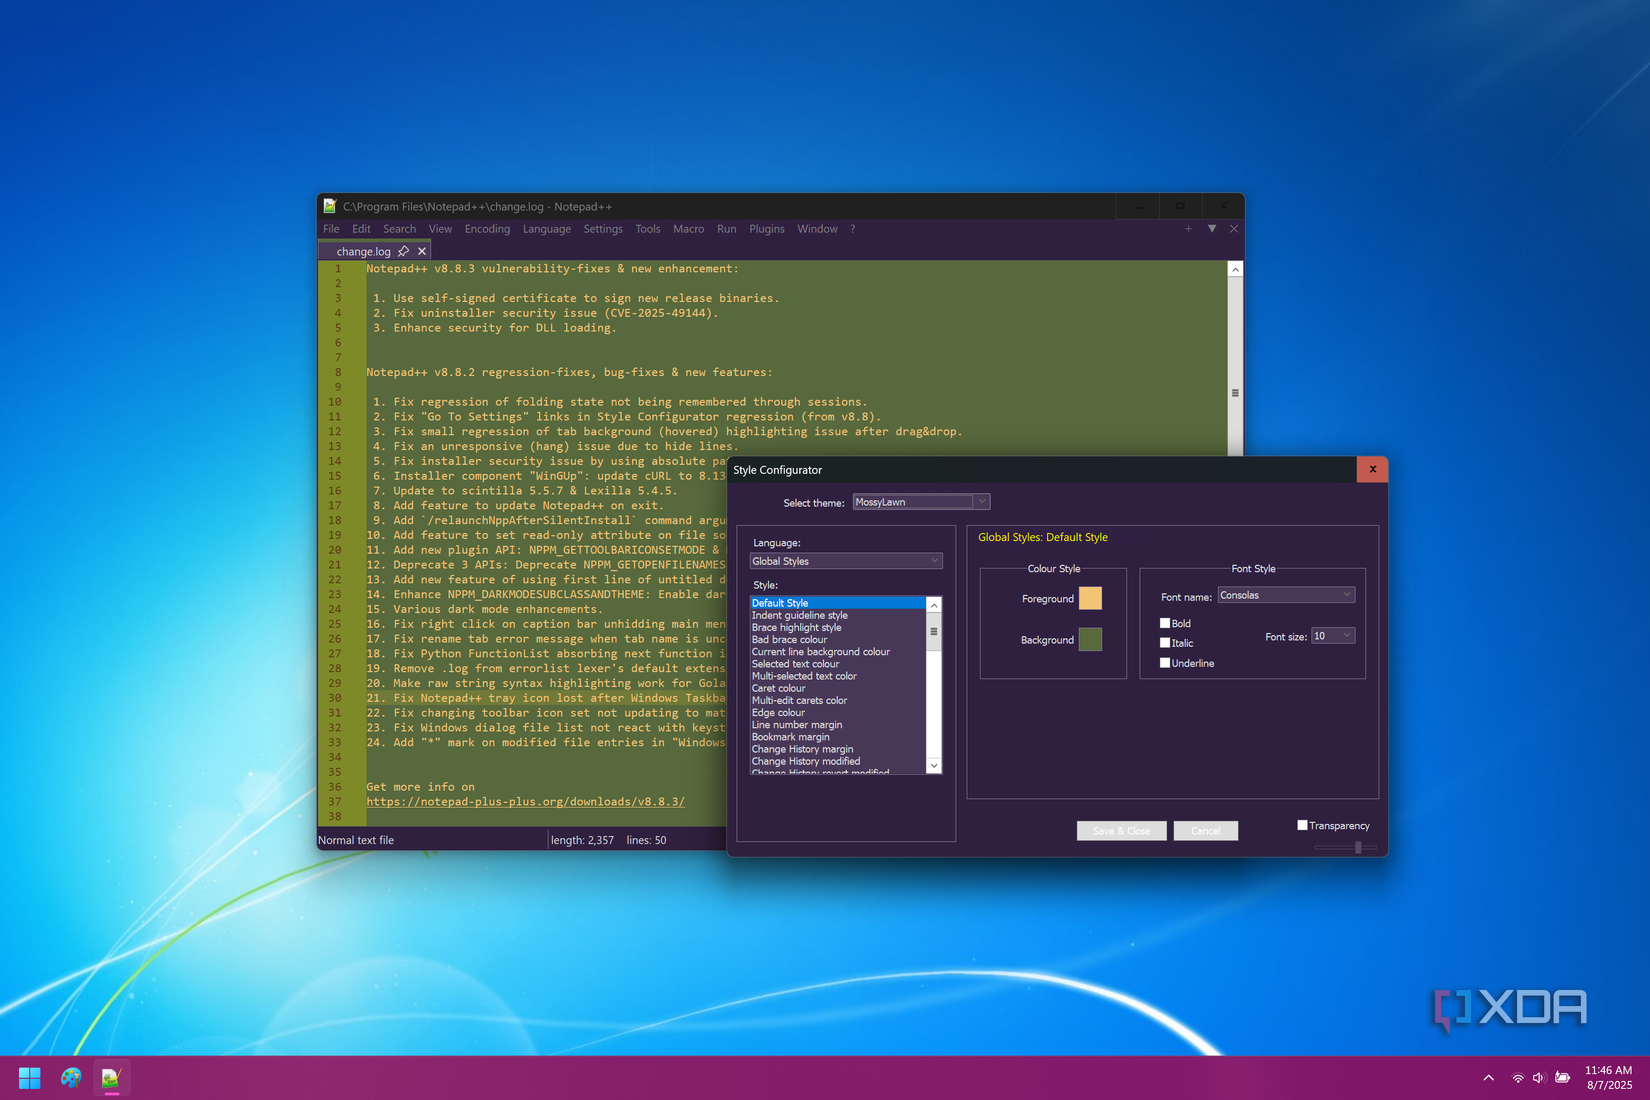The image size is (1650, 1100).
Task: Open the Settings menu
Action: coord(603,229)
